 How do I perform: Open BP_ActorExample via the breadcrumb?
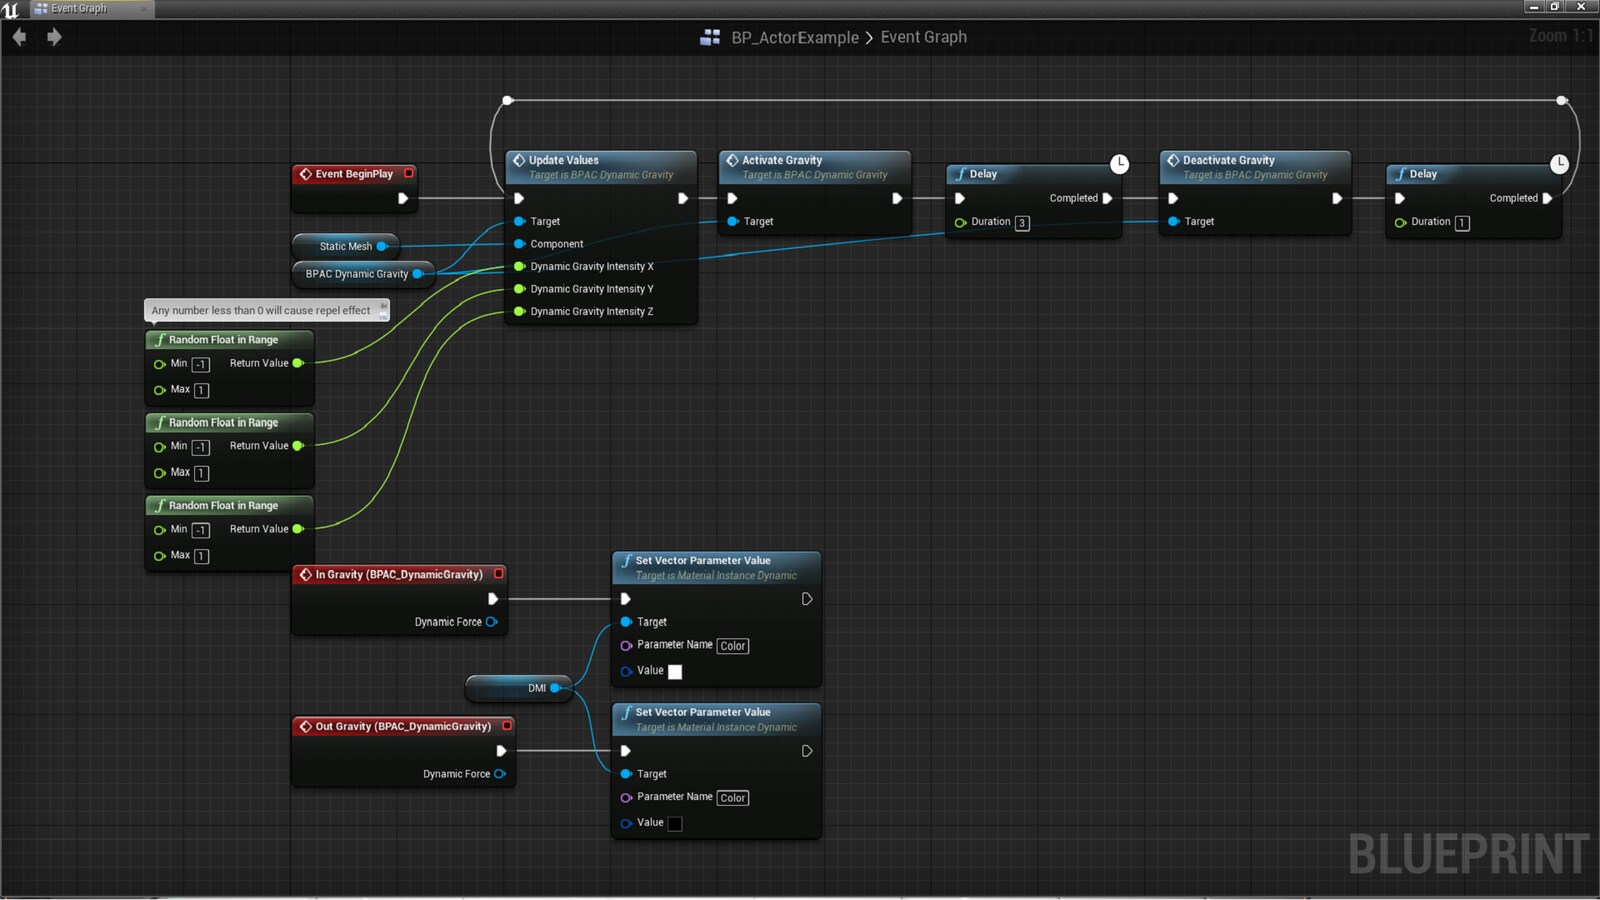tap(795, 37)
